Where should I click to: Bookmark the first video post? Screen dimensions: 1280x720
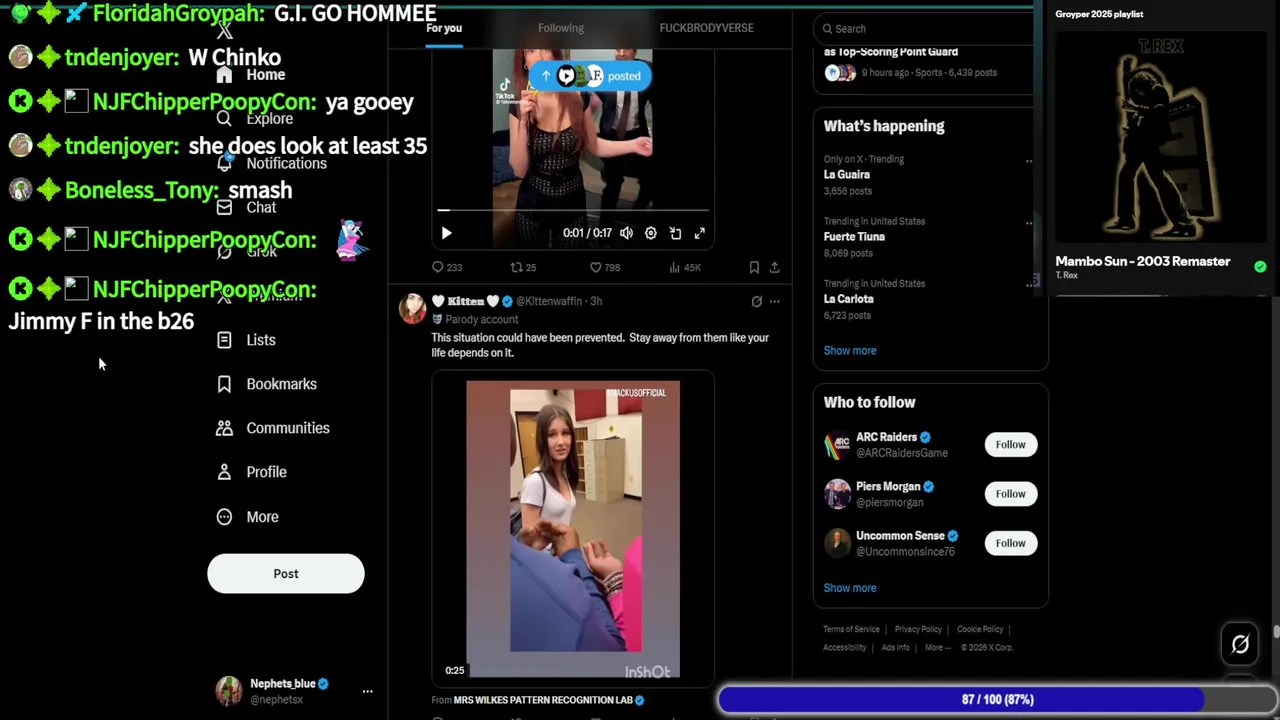[x=754, y=267]
